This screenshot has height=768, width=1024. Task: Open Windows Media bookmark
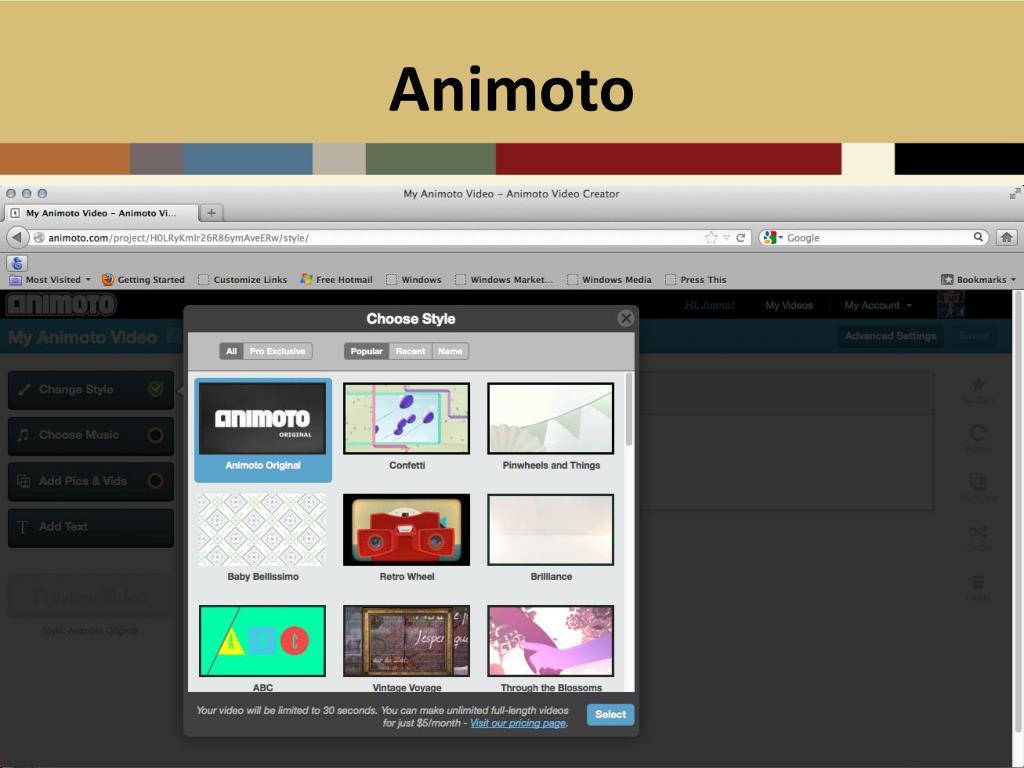609,280
